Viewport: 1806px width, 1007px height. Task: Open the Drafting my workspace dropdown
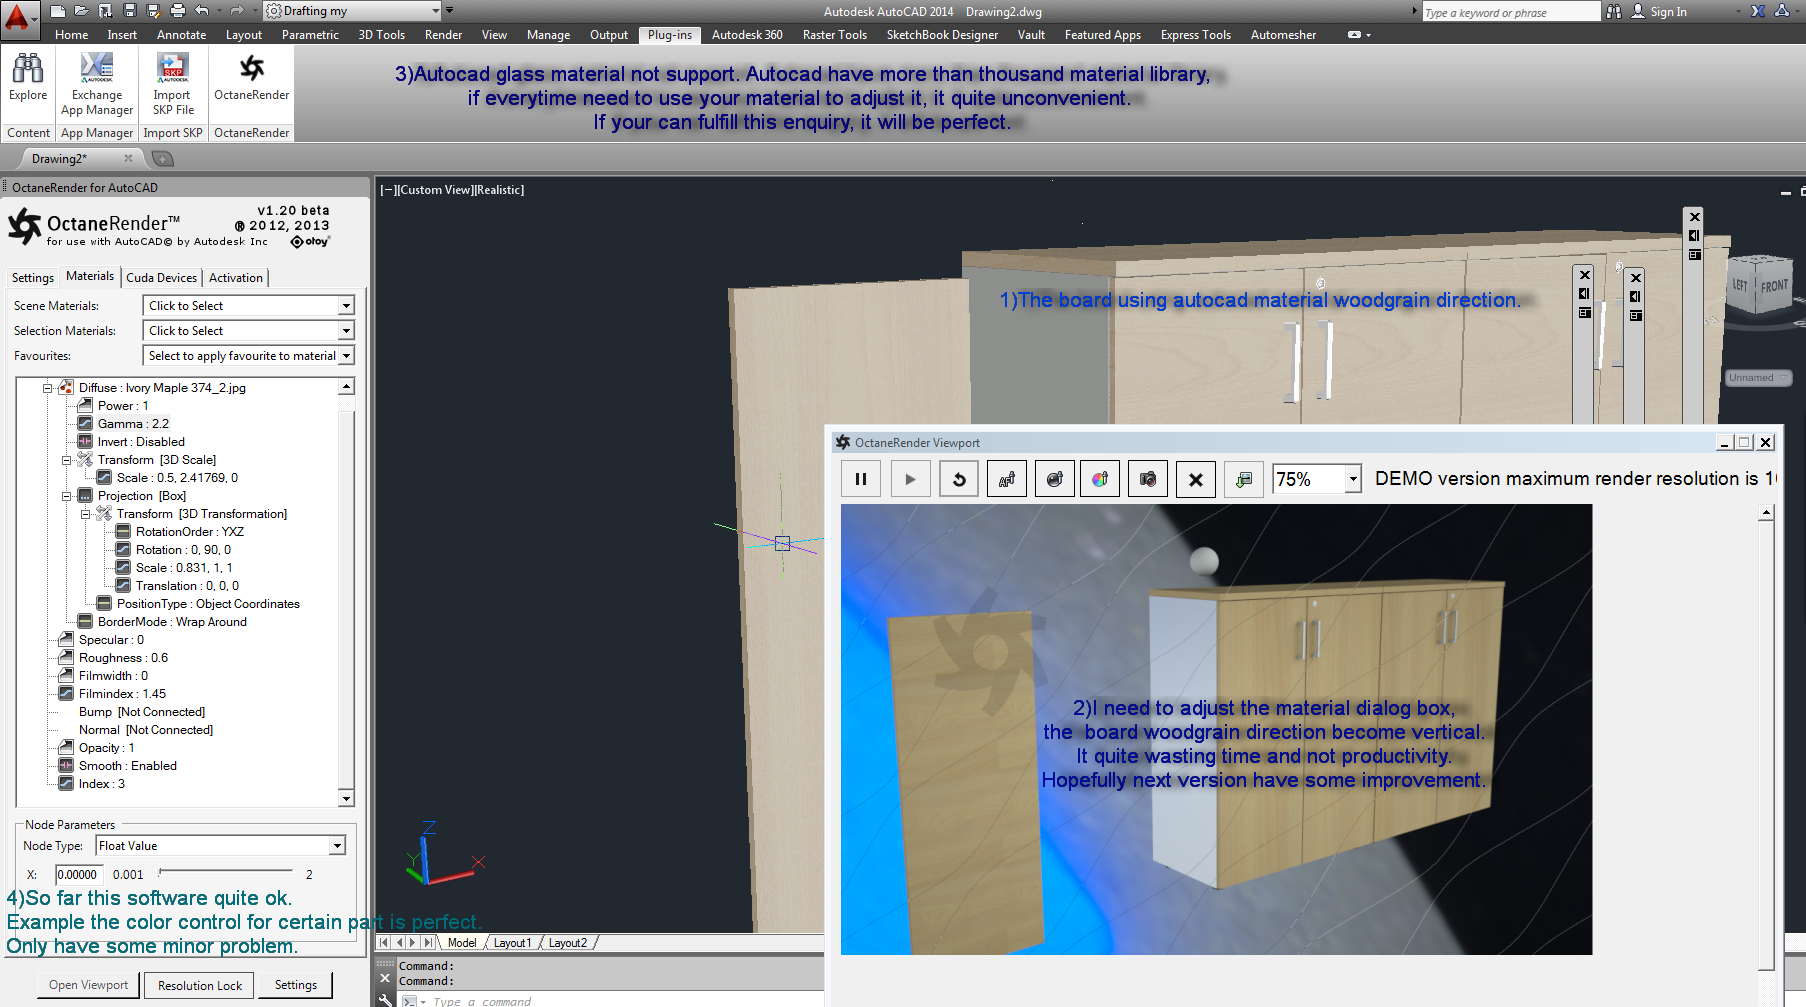(x=353, y=11)
